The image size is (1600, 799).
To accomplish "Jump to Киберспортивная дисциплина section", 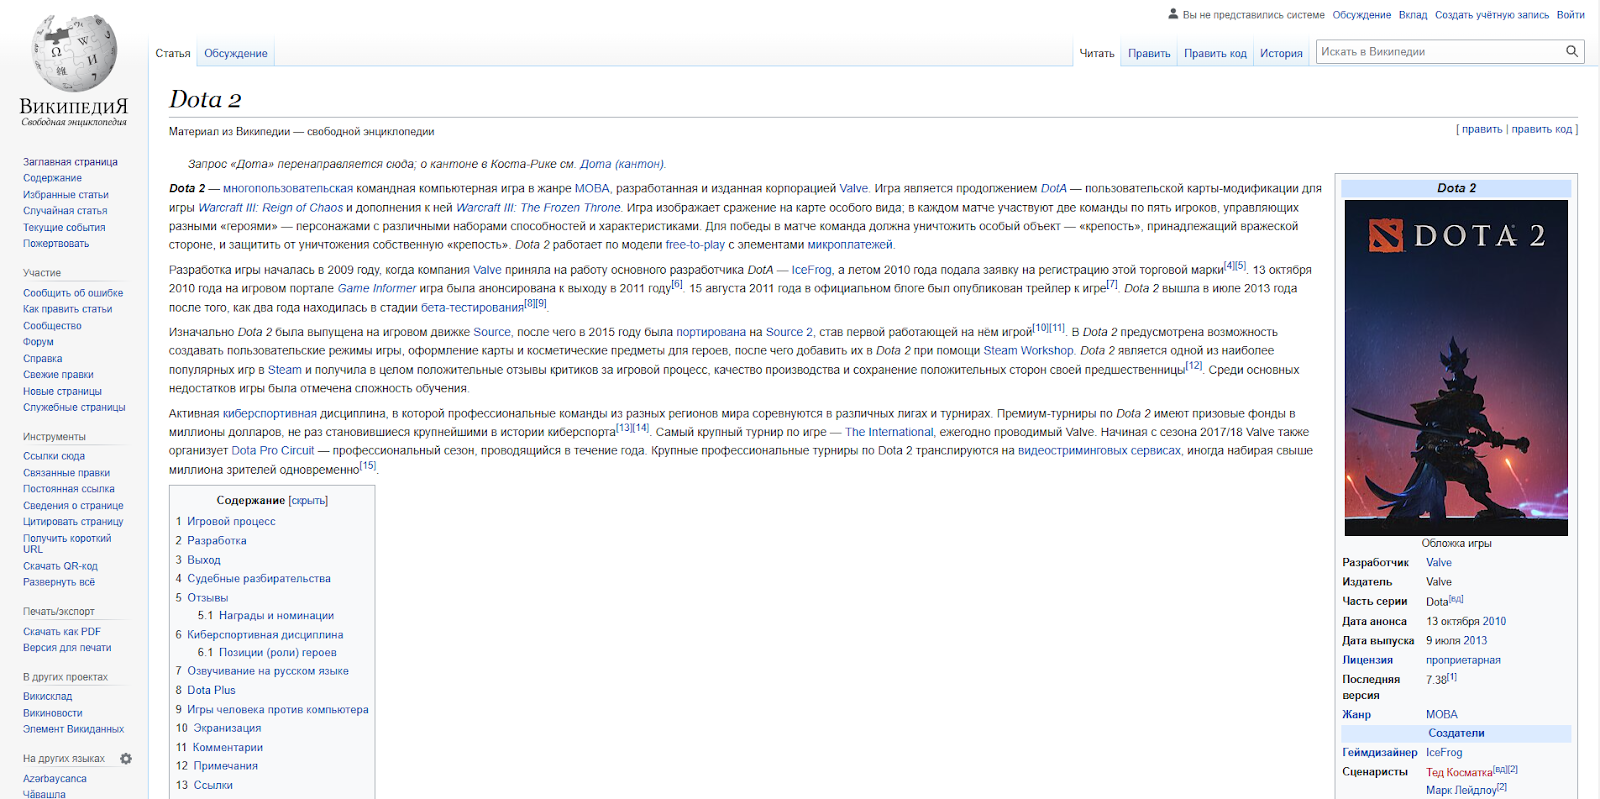I will (265, 635).
